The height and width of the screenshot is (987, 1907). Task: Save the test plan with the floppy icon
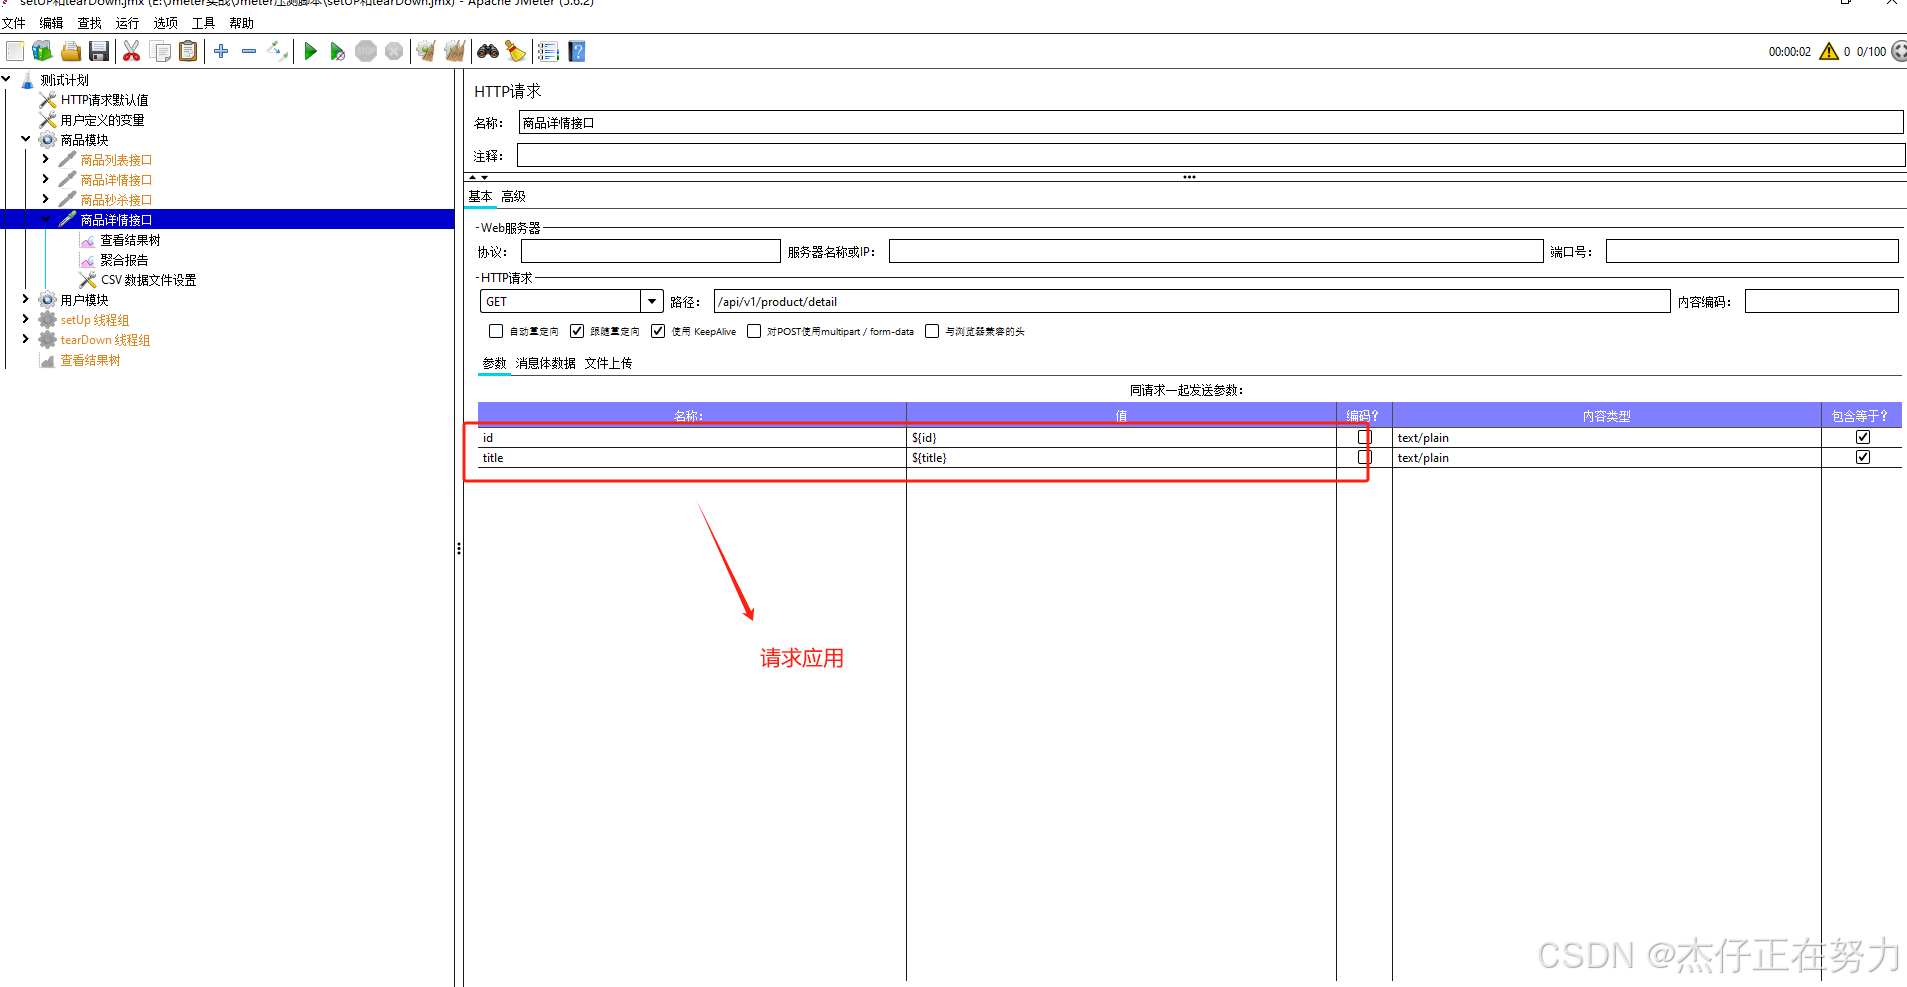[98, 51]
